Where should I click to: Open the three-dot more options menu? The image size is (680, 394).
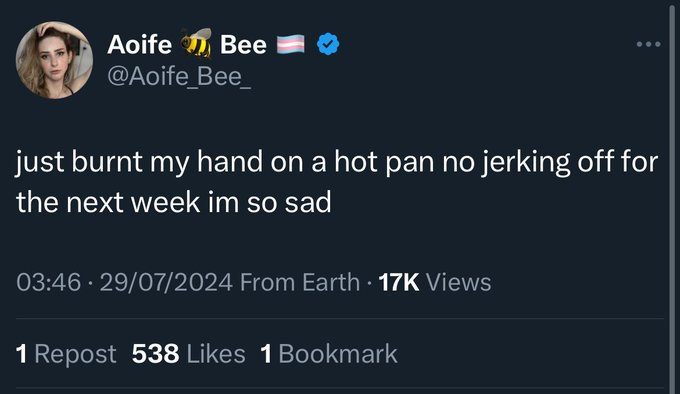click(649, 44)
